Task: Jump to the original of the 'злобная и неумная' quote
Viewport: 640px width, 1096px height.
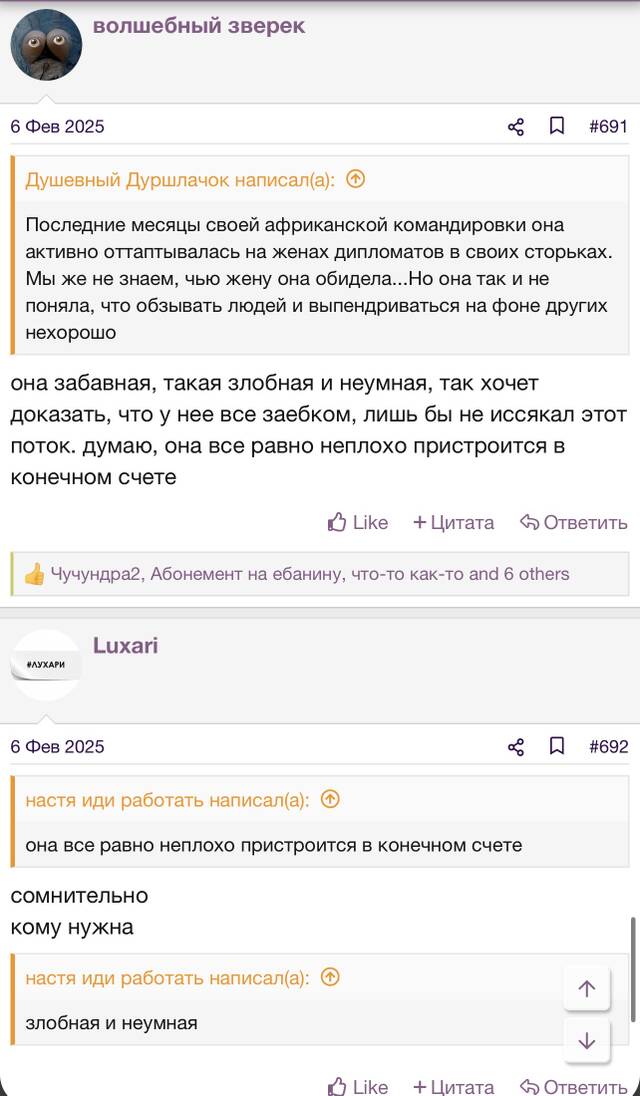Action: [x=330, y=978]
